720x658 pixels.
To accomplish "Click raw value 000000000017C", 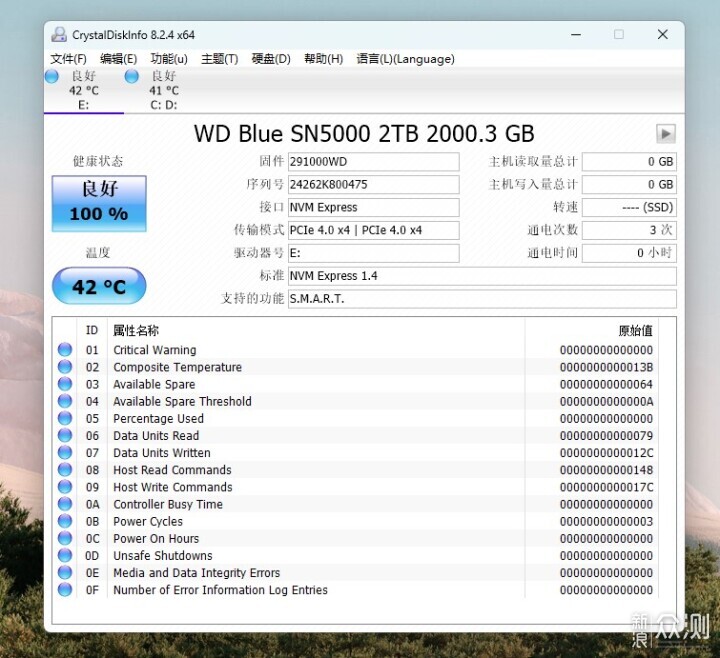I will (x=606, y=487).
